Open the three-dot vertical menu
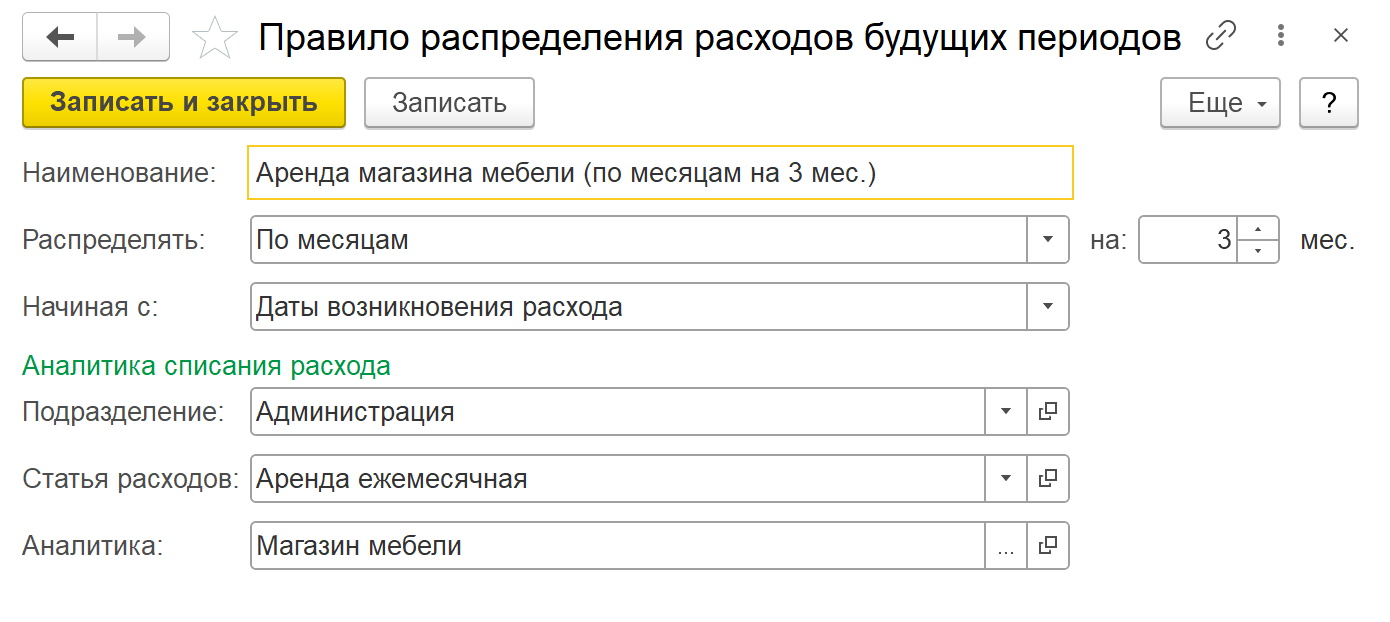Image resolution: width=1390 pixels, height=622 pixels. 1281,37
